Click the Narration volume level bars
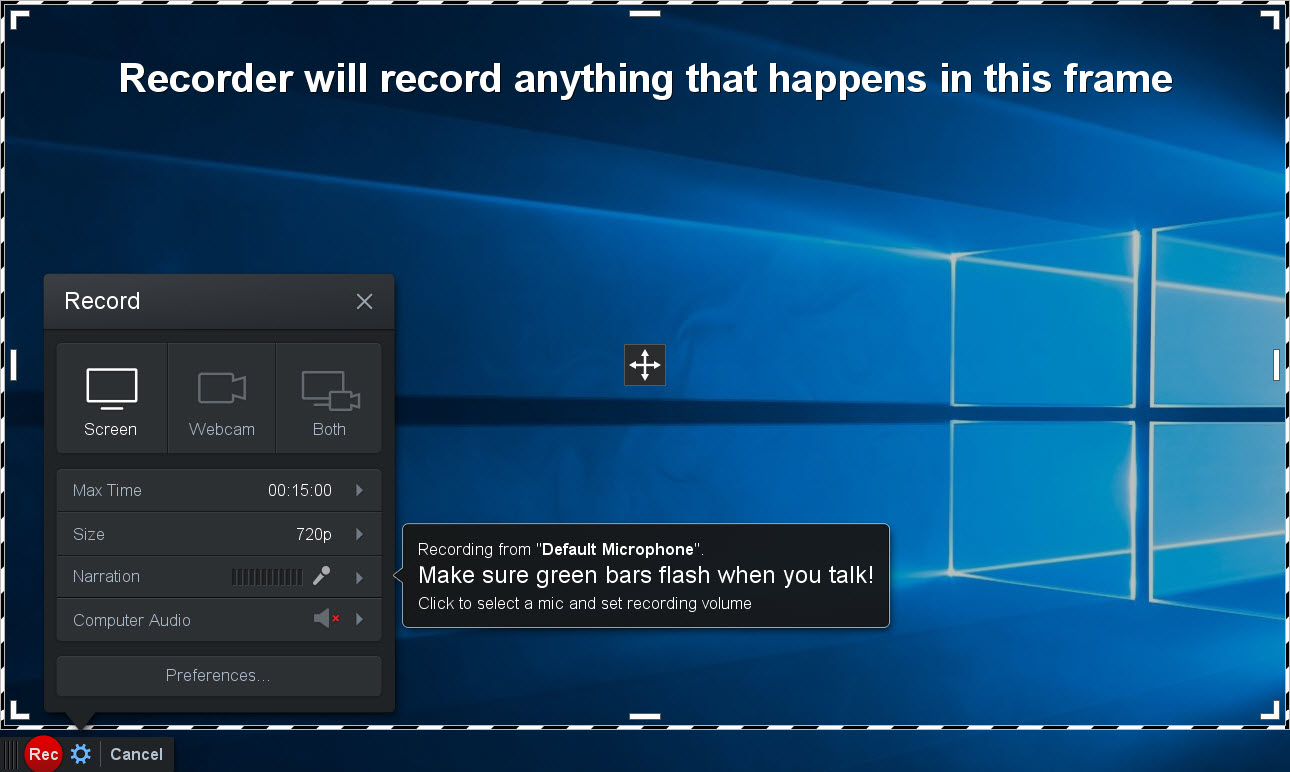This screenshot has height=772, width=1290. pos(267,577)
